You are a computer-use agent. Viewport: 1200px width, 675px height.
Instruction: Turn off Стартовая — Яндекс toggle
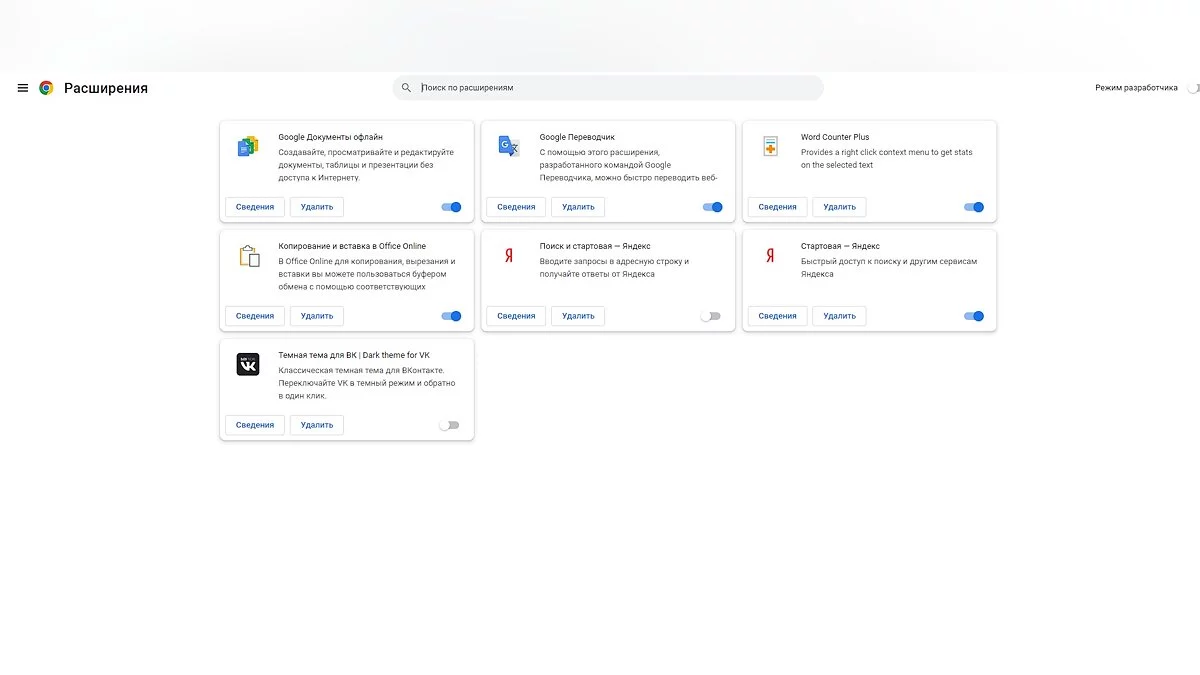(x=974, y=316)
